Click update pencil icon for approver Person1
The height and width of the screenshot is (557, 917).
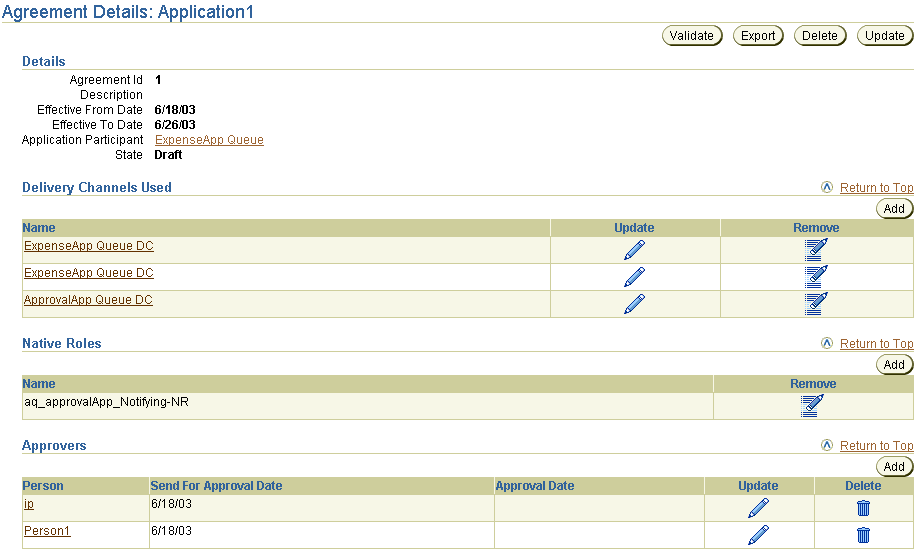point(758,535)
